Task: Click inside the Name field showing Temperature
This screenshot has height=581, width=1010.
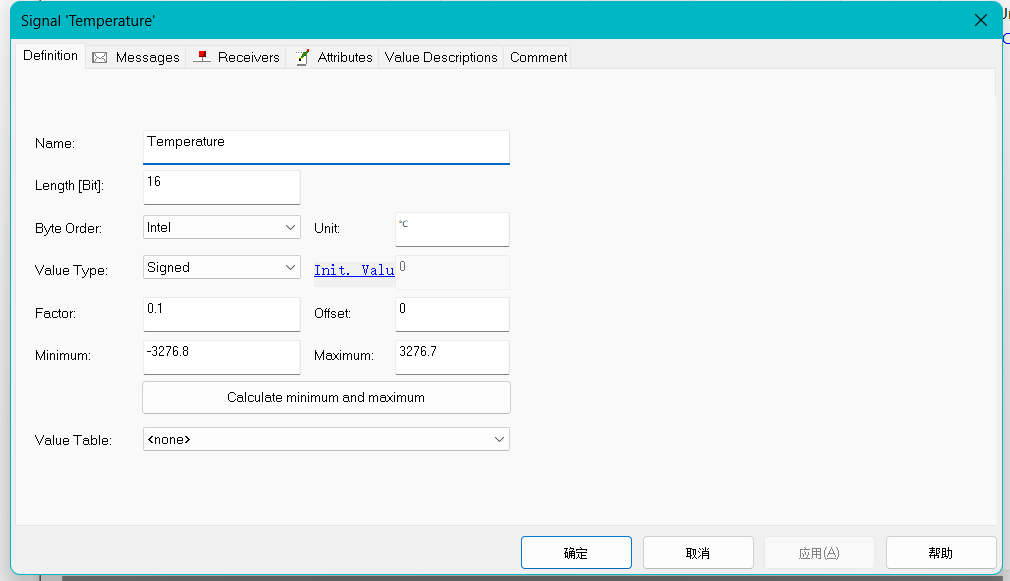Action: (x=325, y=146)
